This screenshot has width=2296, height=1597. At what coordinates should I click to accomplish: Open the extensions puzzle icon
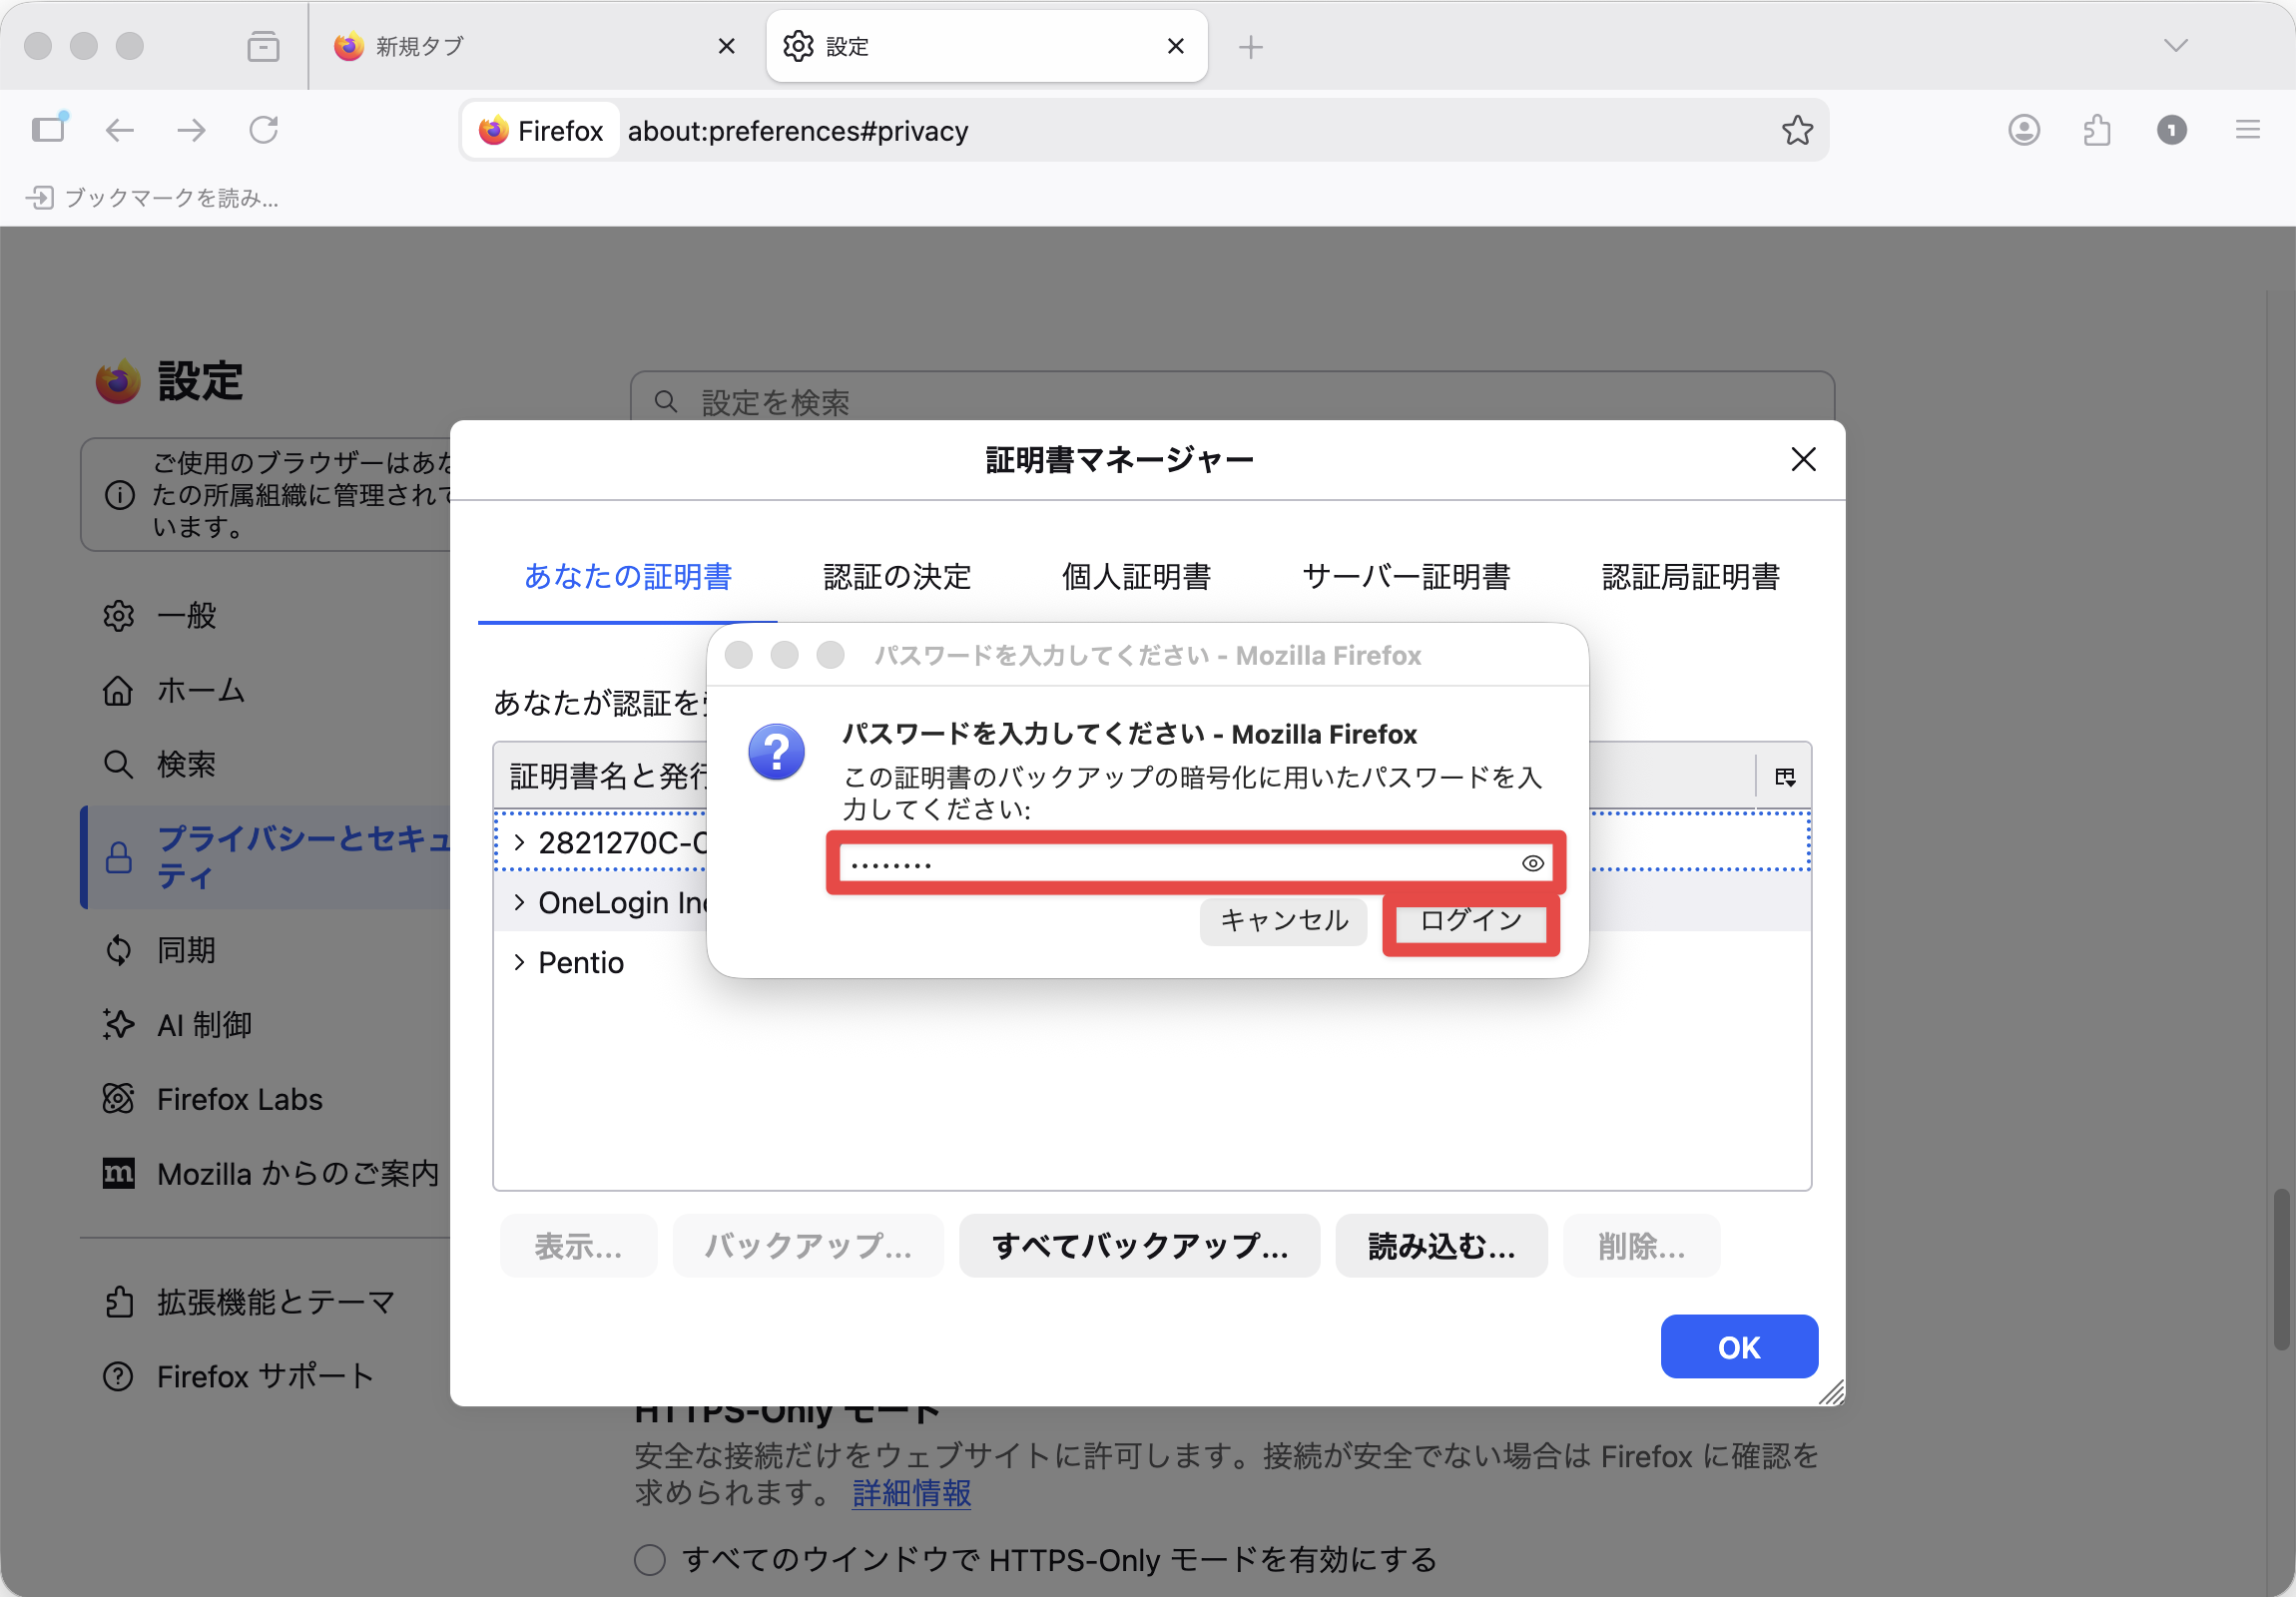pyautogui.click(x=2097, y=130)
